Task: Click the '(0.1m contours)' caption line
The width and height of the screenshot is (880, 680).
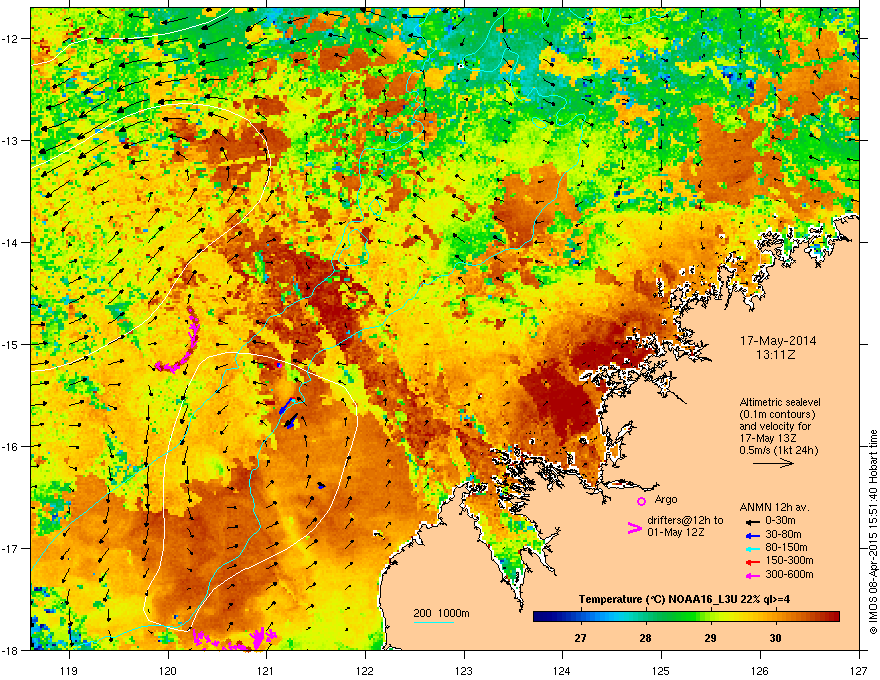Action: tap(777, 415)
